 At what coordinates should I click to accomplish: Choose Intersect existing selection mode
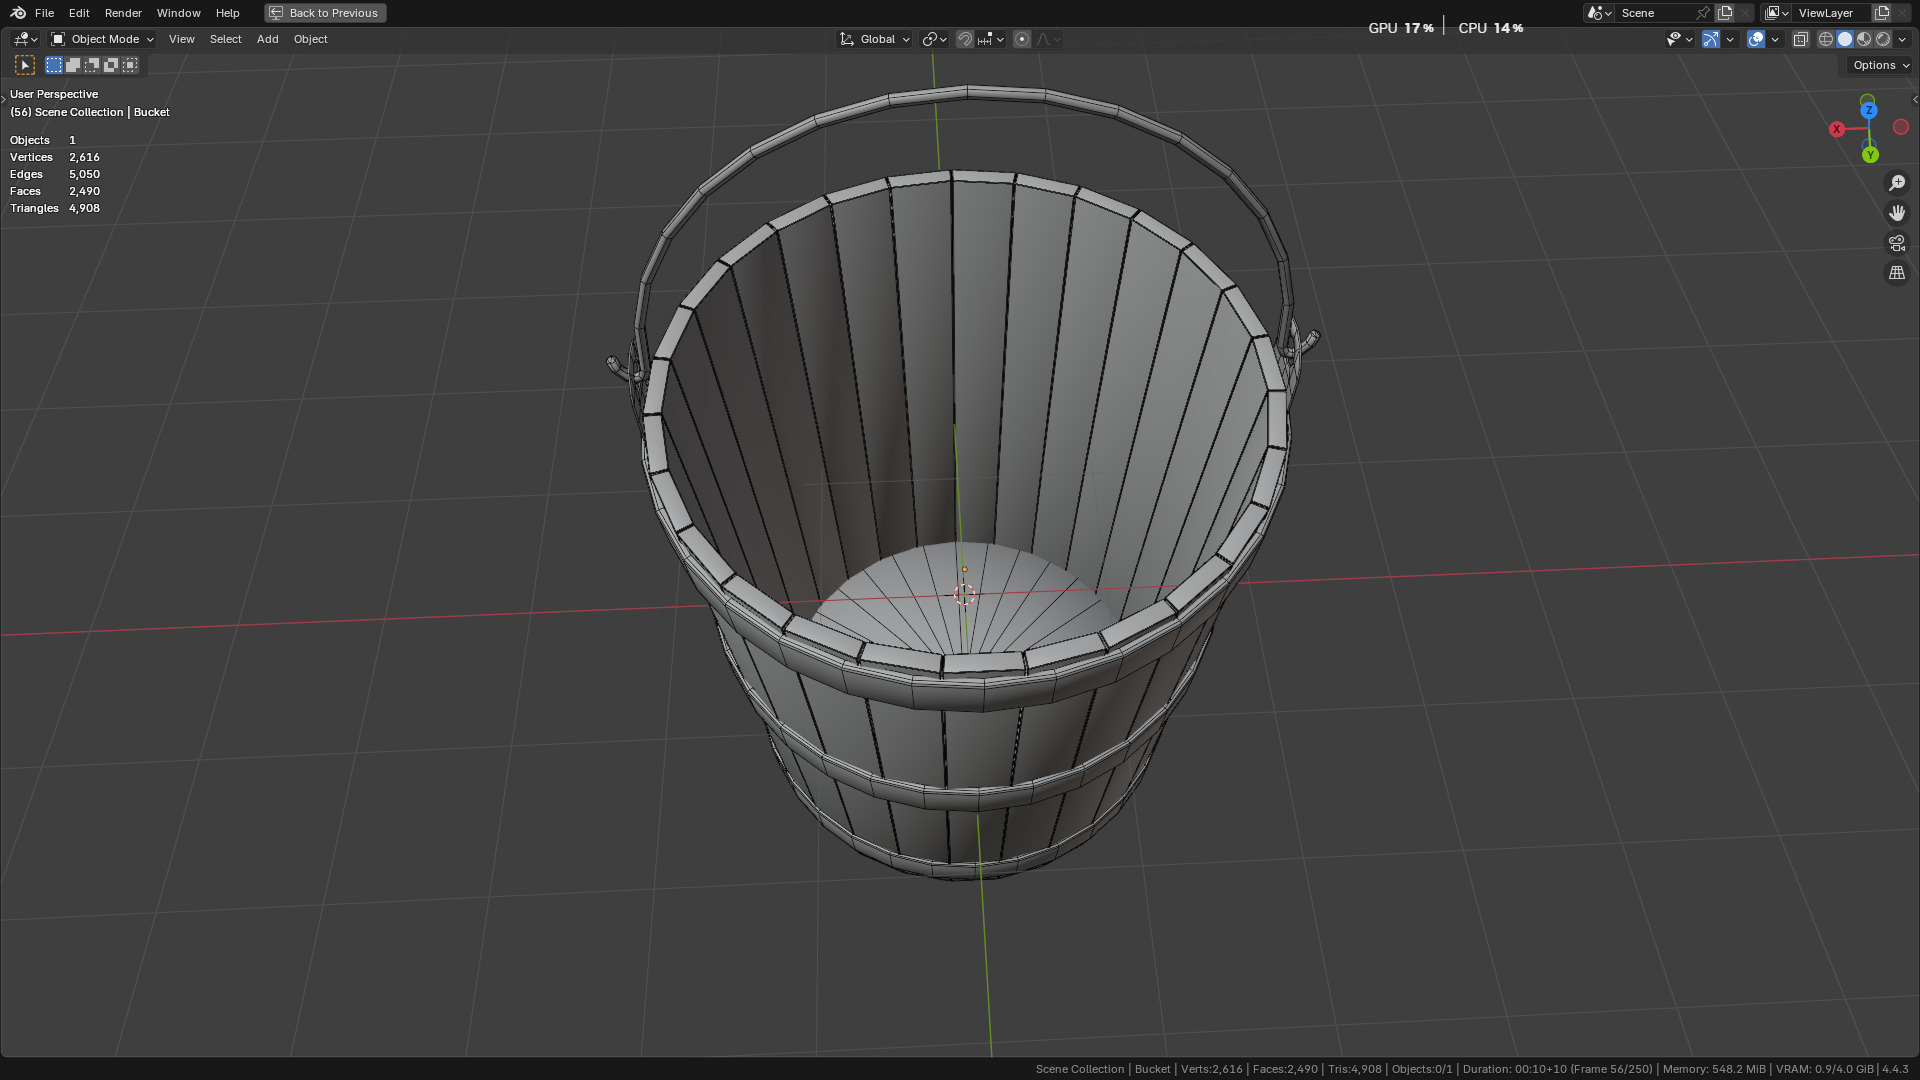point(130,65)
